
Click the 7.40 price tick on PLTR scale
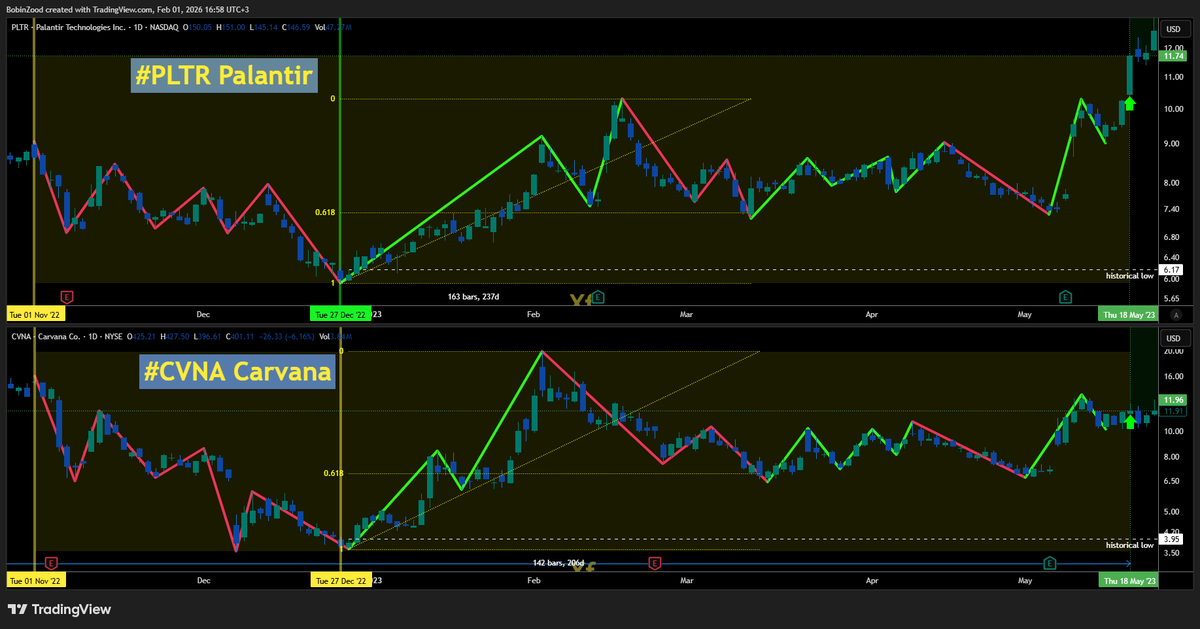pos(1172,209)
